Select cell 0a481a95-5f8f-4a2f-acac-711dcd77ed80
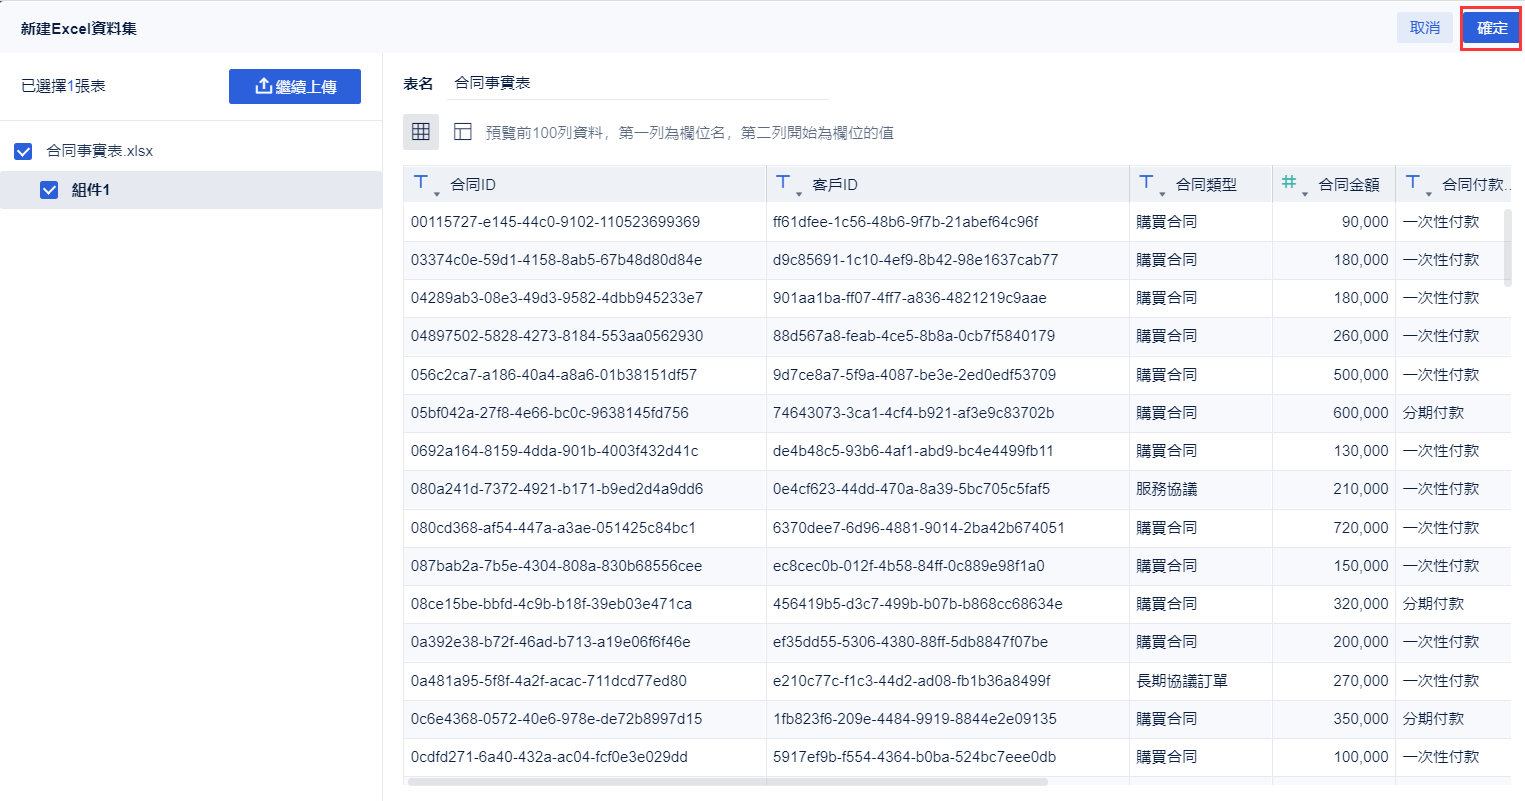 pyautogui.click(x=585, y=681)
